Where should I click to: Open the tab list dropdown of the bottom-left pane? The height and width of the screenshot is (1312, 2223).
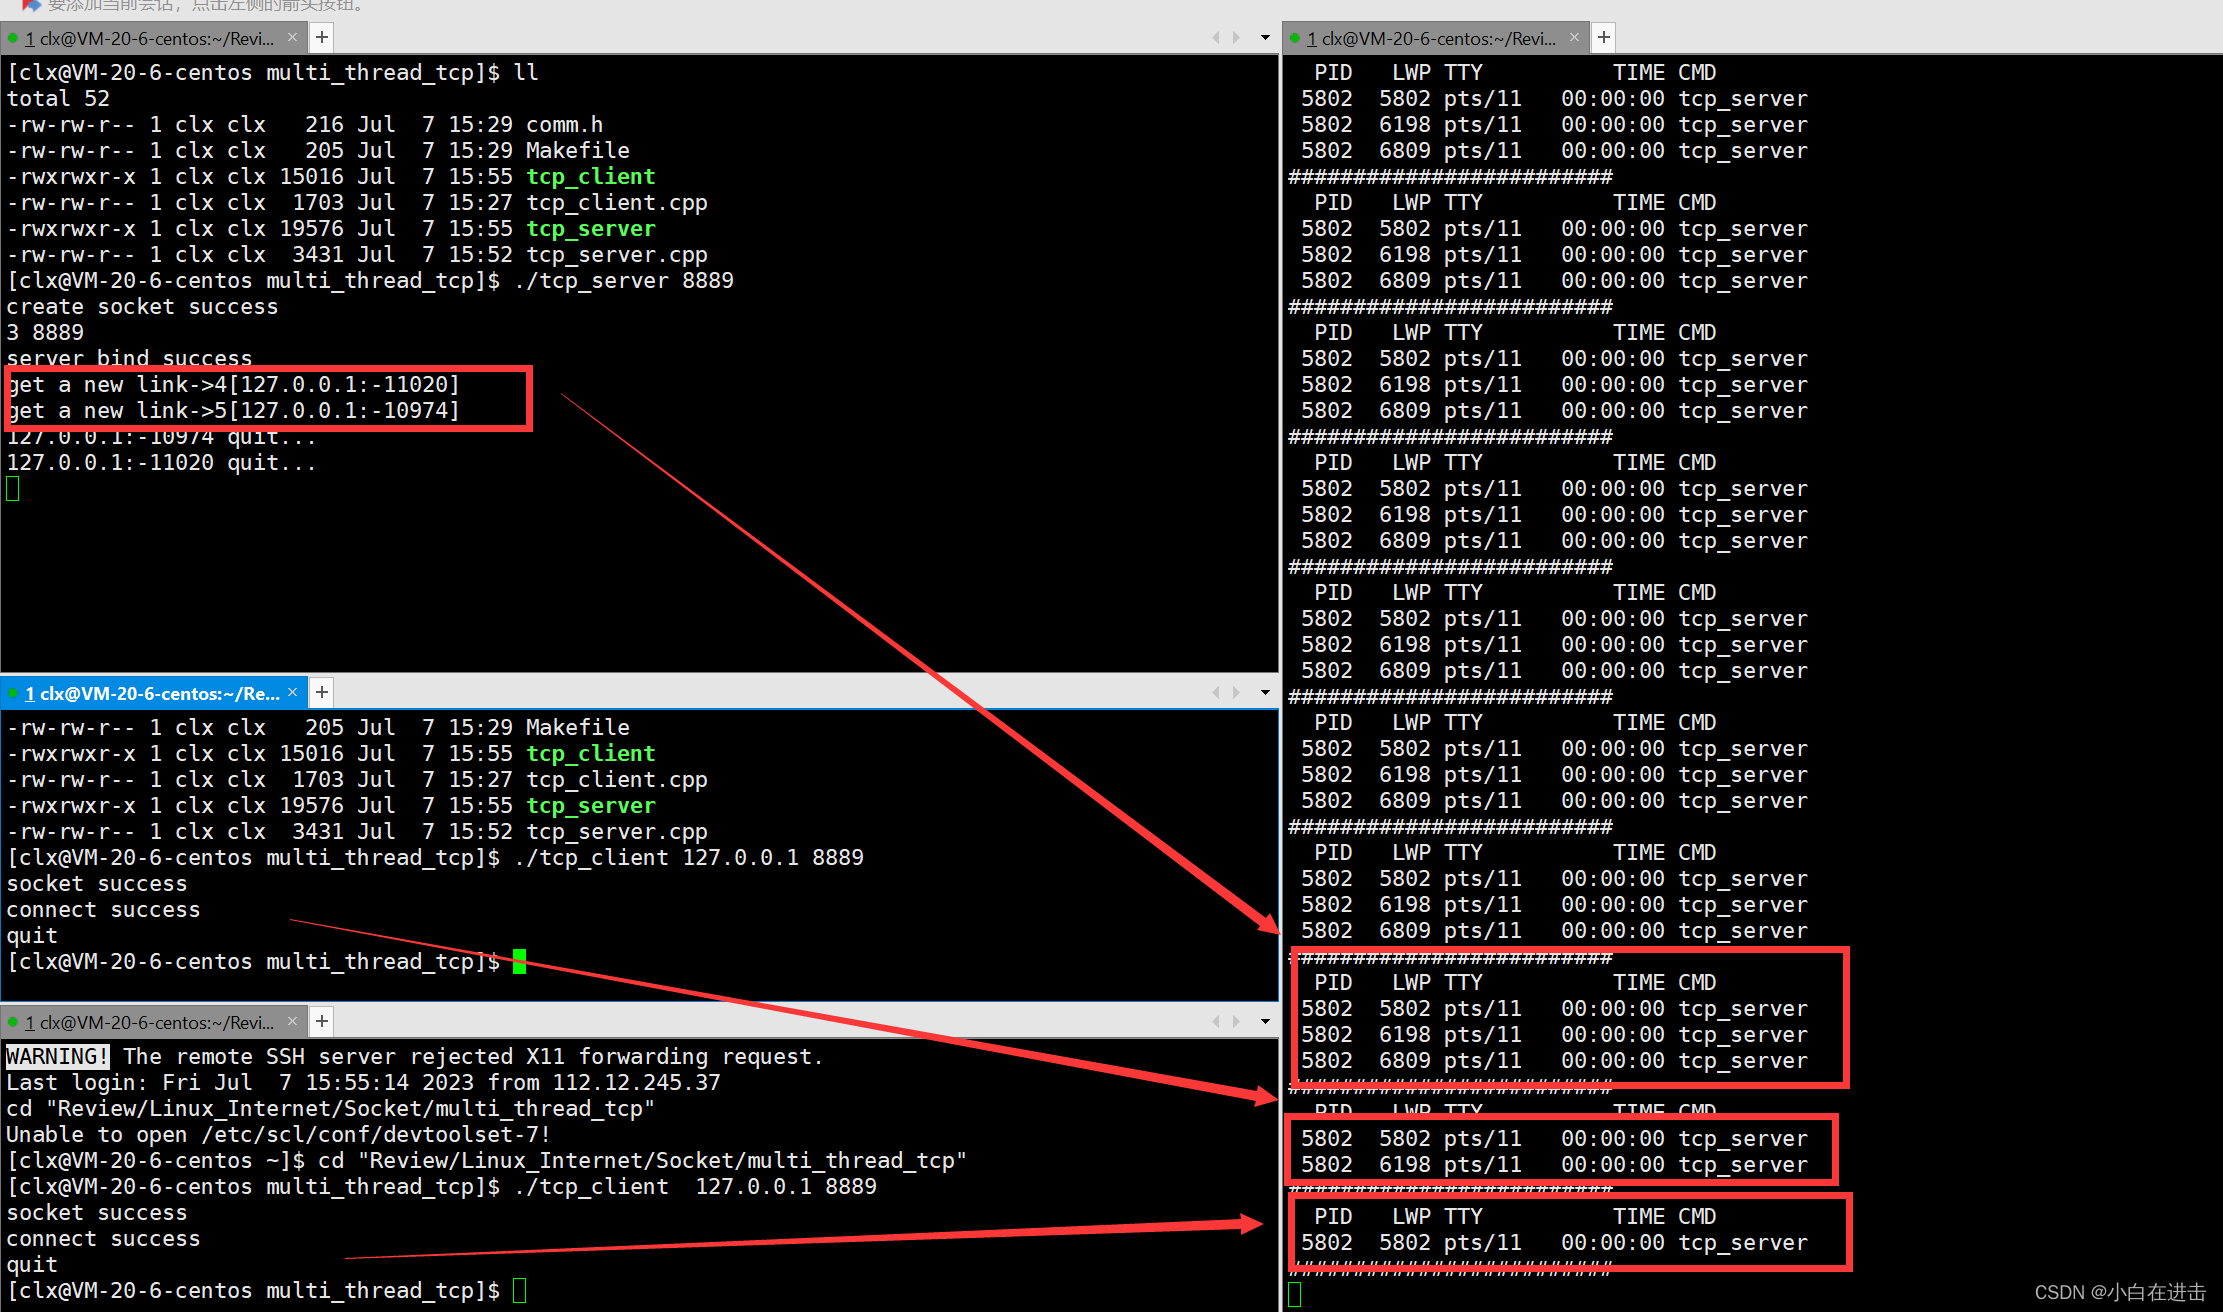tap(1265, 1021)
